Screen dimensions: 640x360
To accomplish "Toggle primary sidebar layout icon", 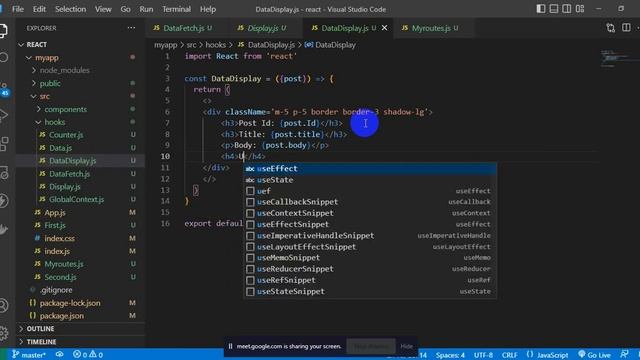I will pyautogui.click(x=540, y=9).
